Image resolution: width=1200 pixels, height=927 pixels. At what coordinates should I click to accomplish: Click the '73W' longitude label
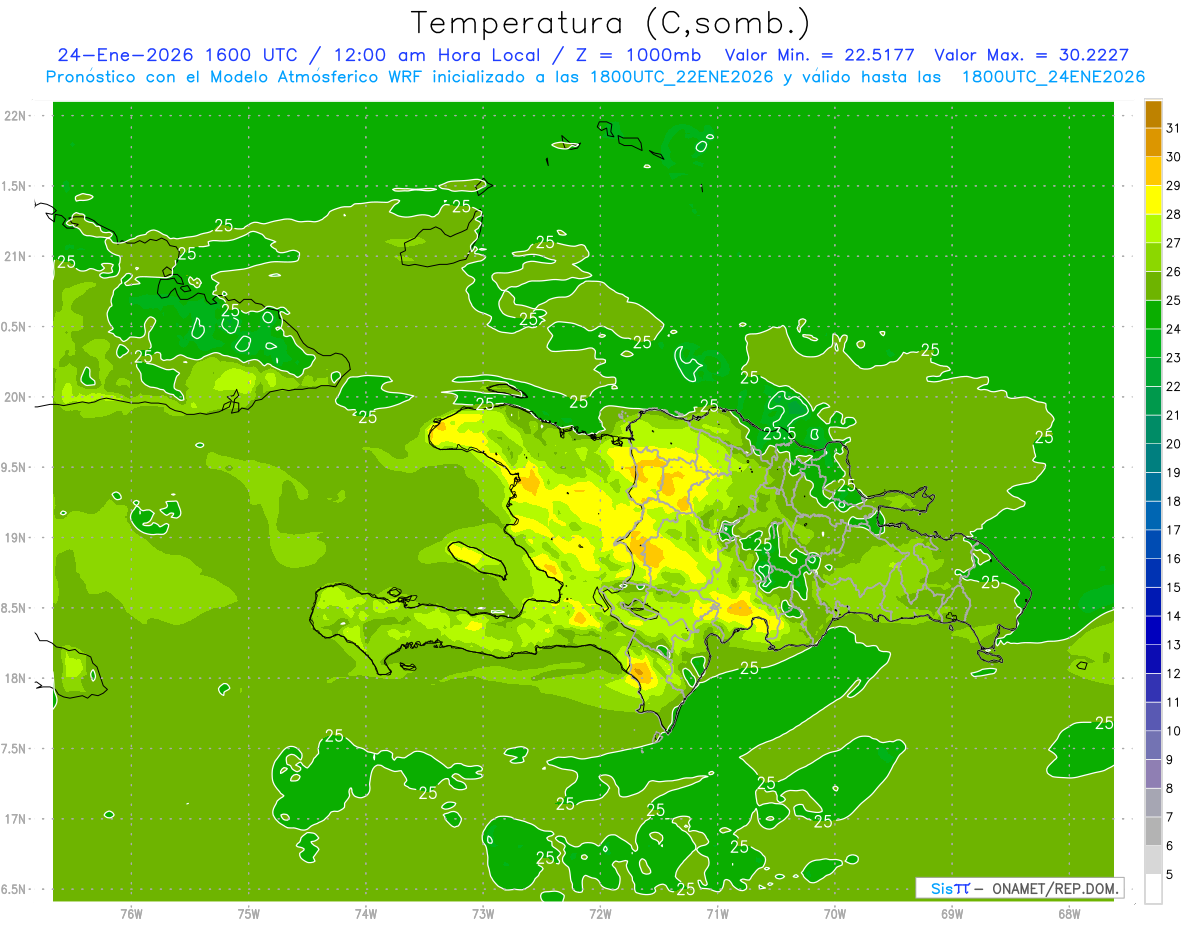(x=483, y=914)
